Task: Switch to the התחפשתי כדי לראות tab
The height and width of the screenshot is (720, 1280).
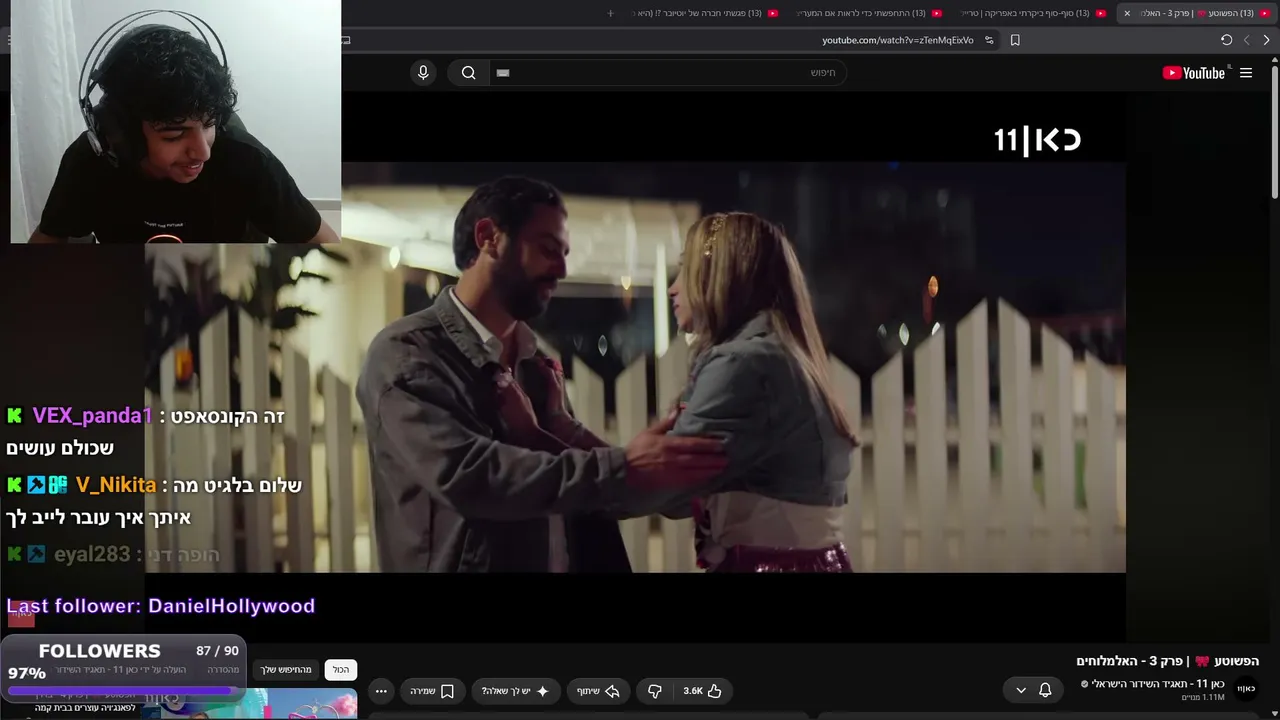Action: [869, 13]
